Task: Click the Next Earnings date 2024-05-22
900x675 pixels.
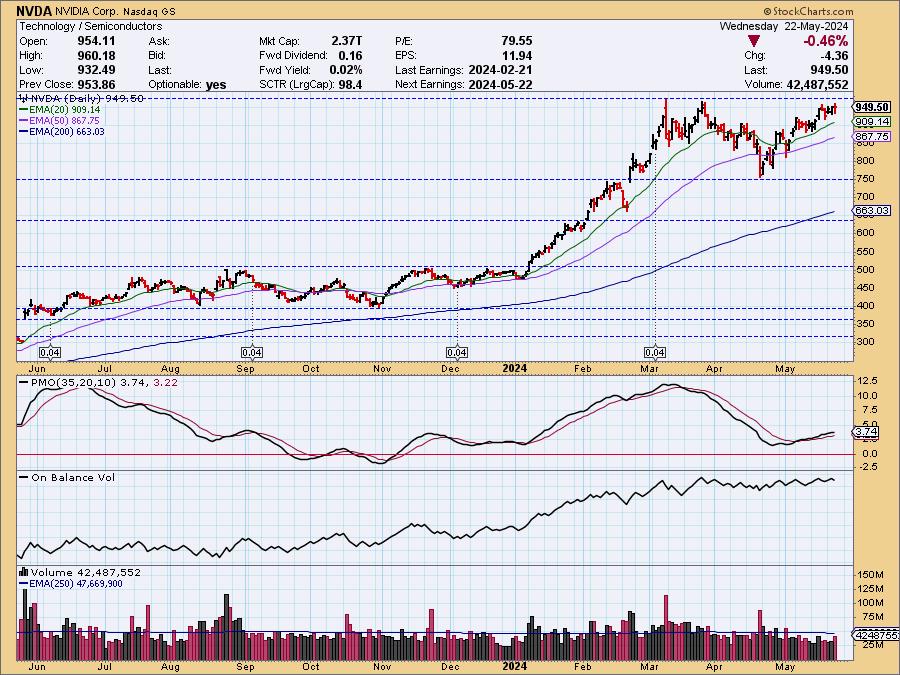Action: (x=500, y=84)
